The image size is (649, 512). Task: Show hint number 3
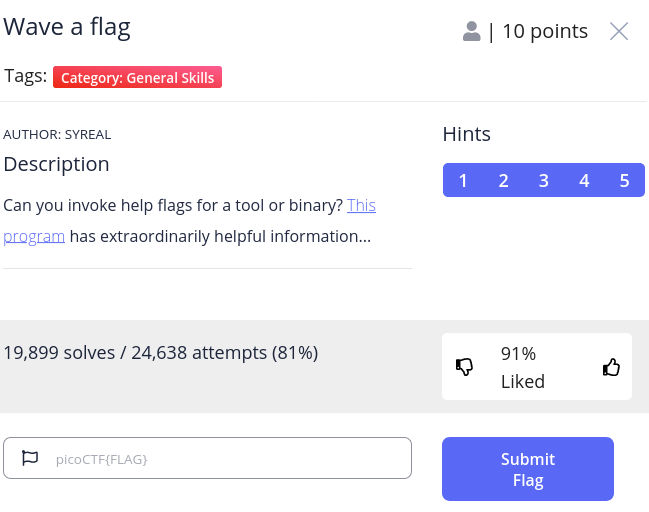pos(543,180)
